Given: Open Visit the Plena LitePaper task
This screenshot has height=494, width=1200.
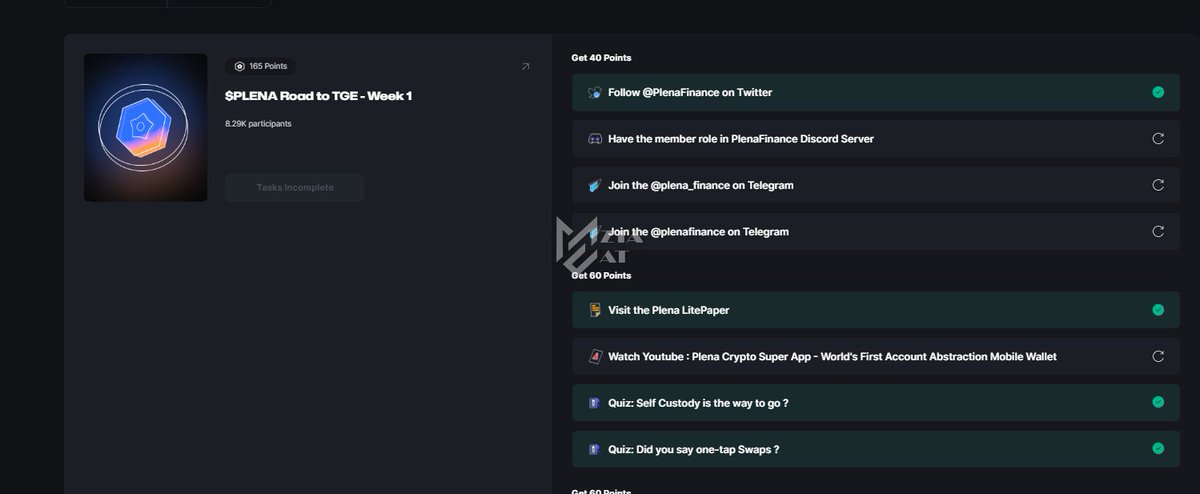Looking at the screenshot, I should [876, 310].
